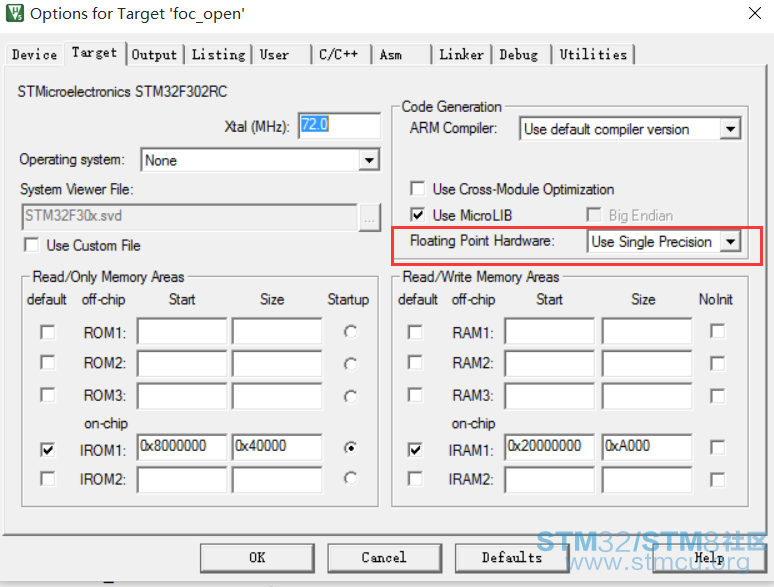Select the ROM1 Startup radio button
Viewport: 774px width, 587px height.
click(350, 332)
